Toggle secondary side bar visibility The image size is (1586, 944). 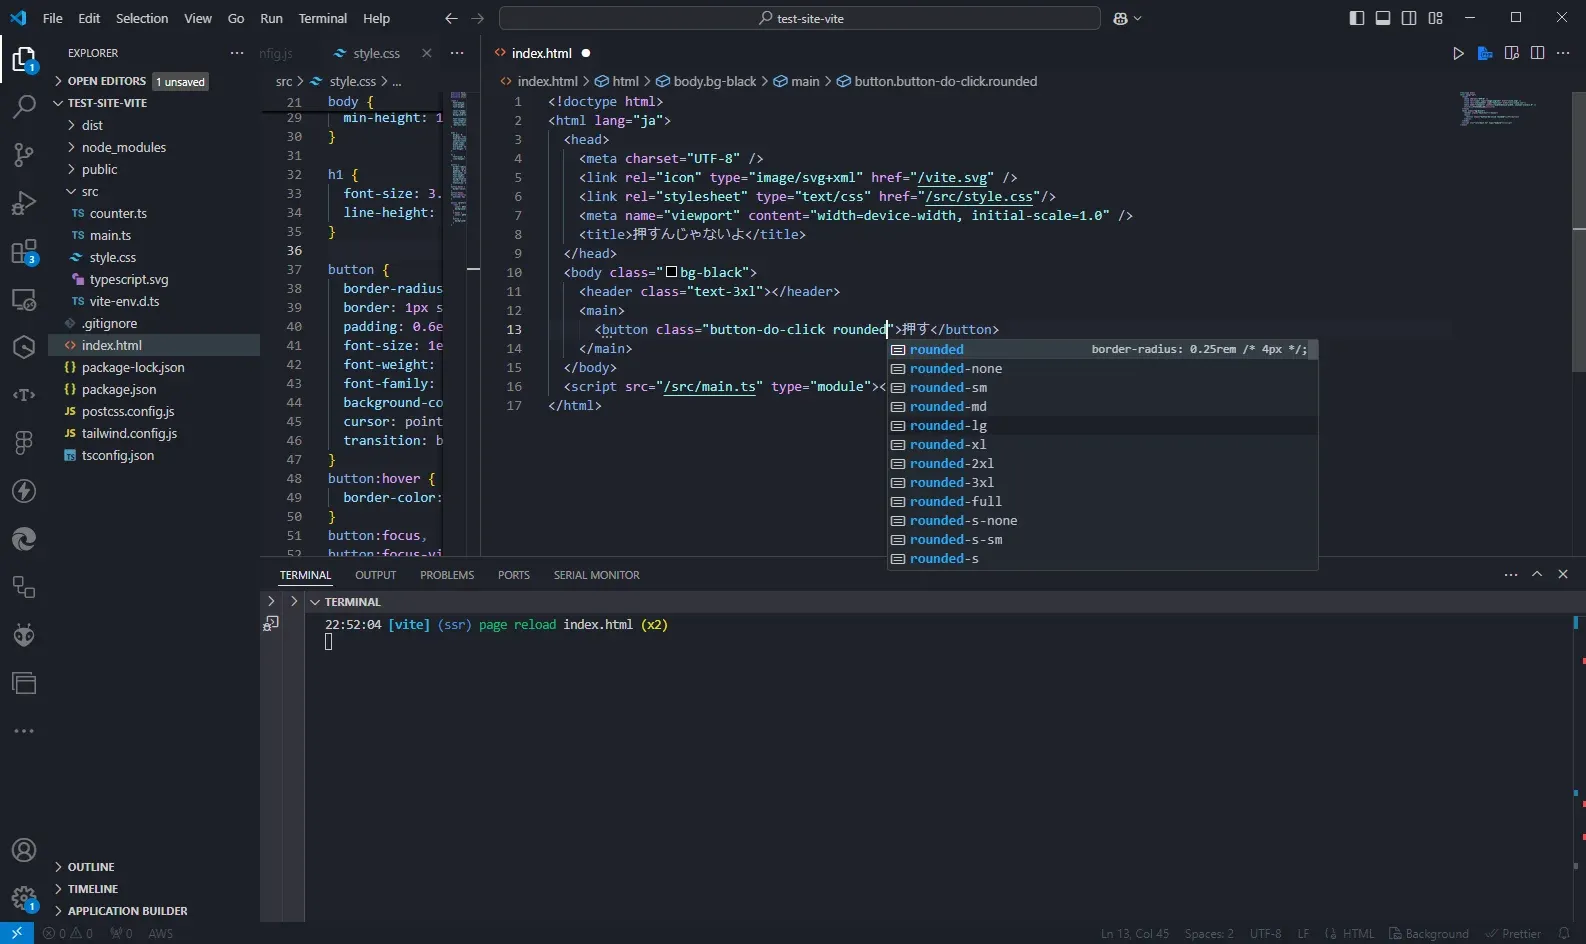click(x=1409, y=18)
